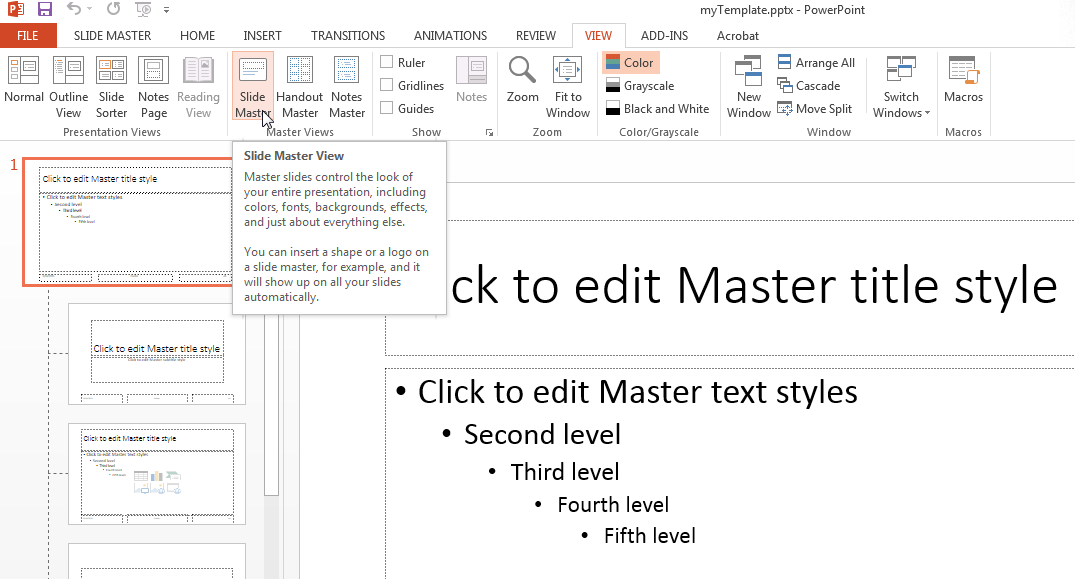Open Slide Sorter view
Screen dimensions: 1075x579
(x=111, y=85)
